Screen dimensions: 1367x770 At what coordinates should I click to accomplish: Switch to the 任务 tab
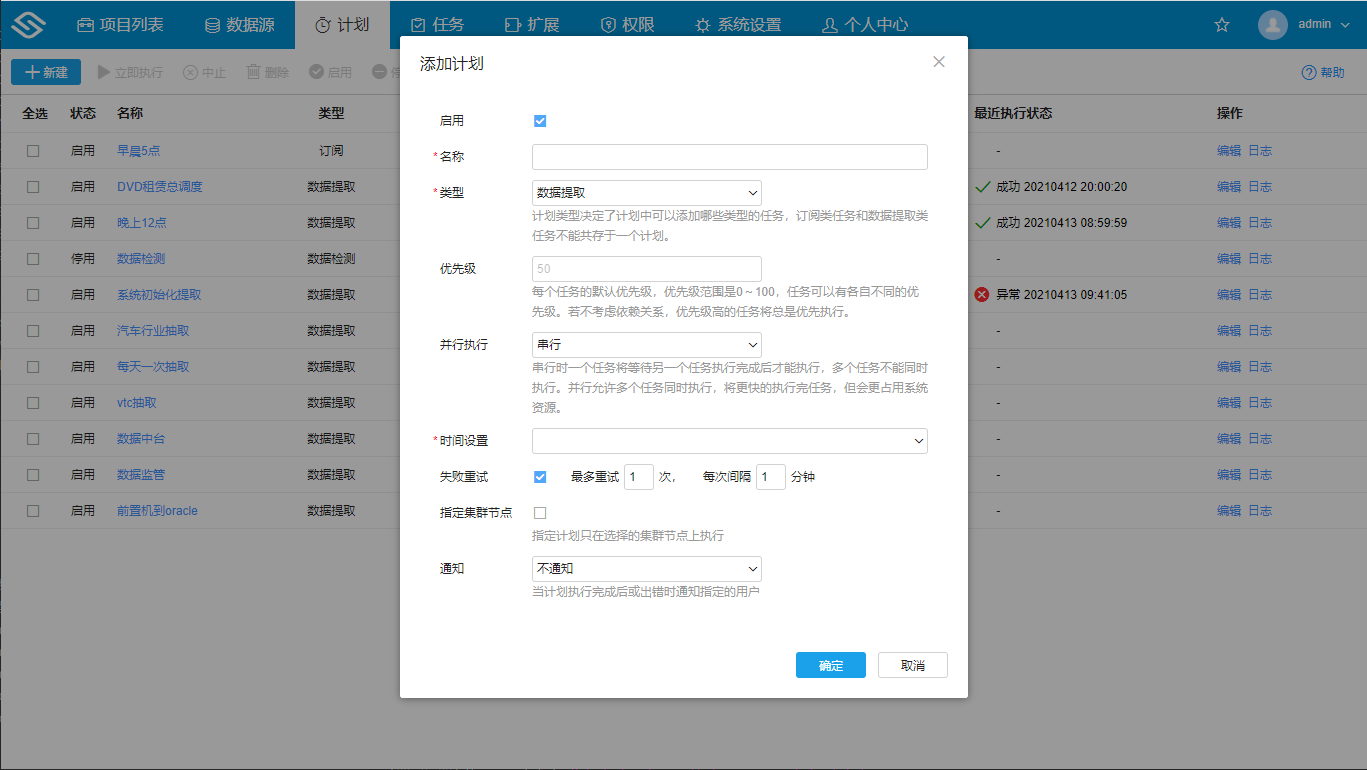coord(437,23)
